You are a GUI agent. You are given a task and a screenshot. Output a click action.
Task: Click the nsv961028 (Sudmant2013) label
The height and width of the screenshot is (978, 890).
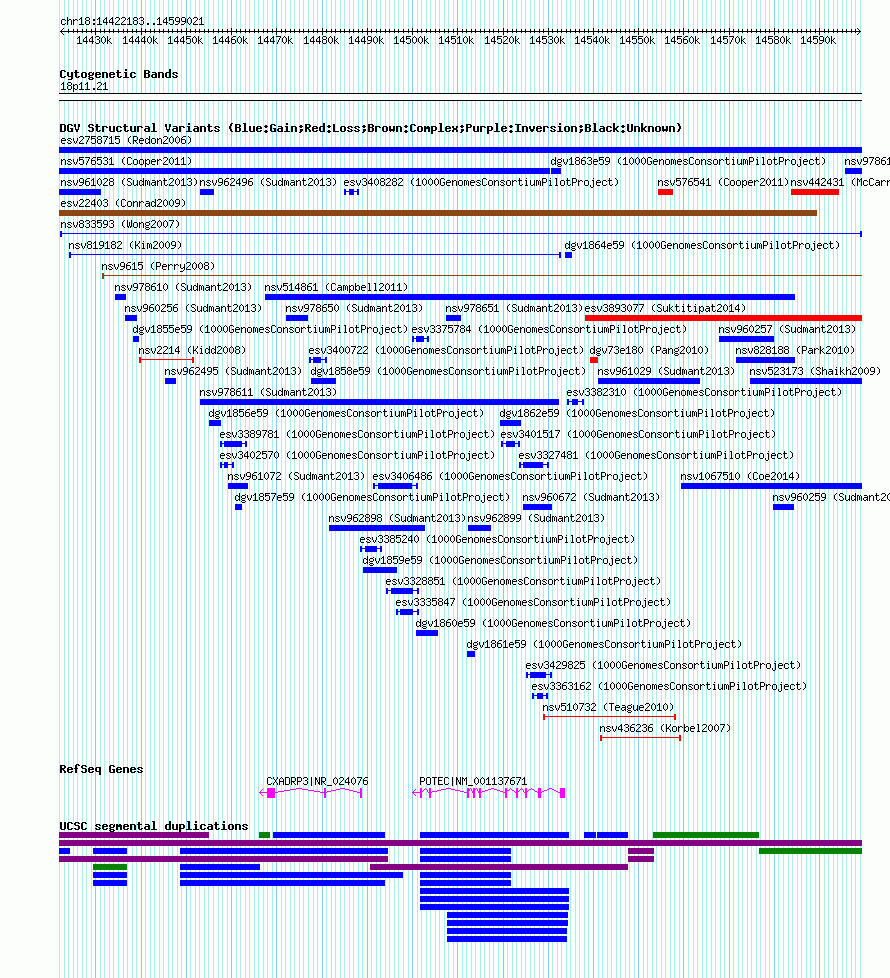pos(129,183)
